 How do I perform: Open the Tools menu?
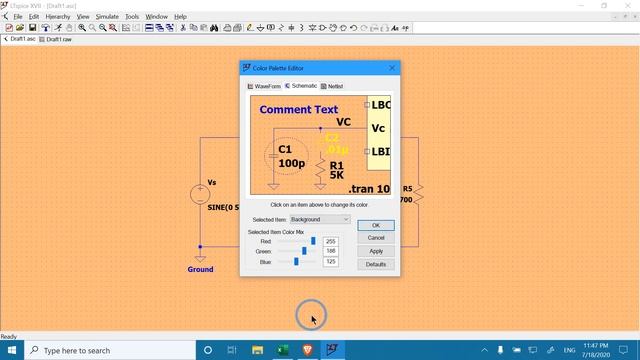coord(132,17)
